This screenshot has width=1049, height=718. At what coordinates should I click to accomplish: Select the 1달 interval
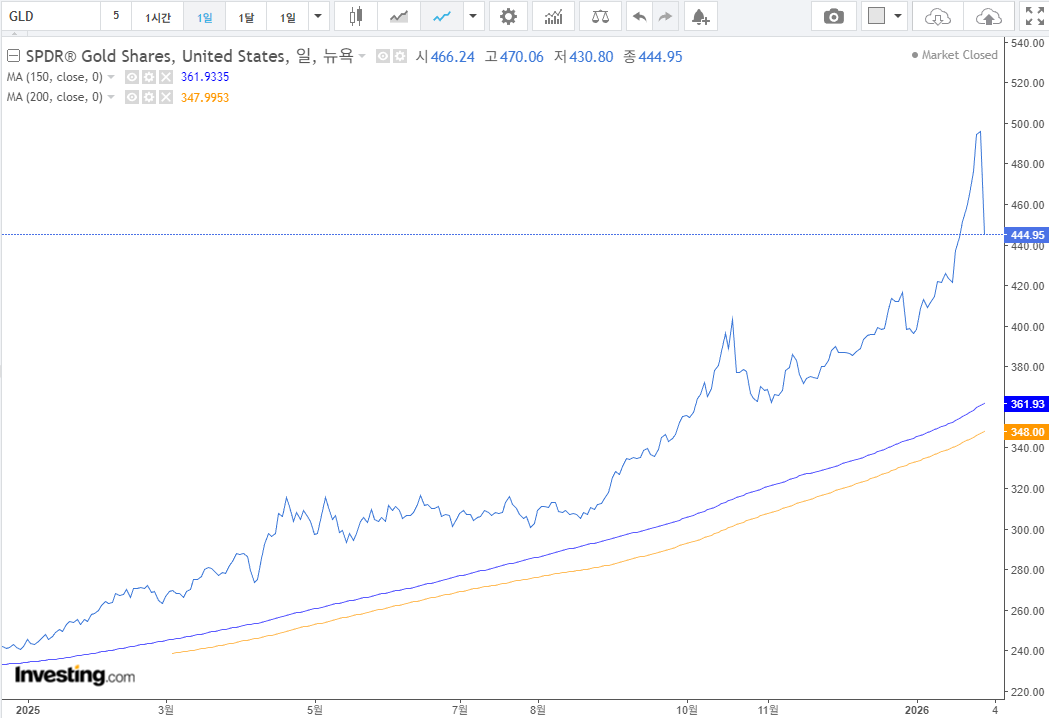[246, 17]
